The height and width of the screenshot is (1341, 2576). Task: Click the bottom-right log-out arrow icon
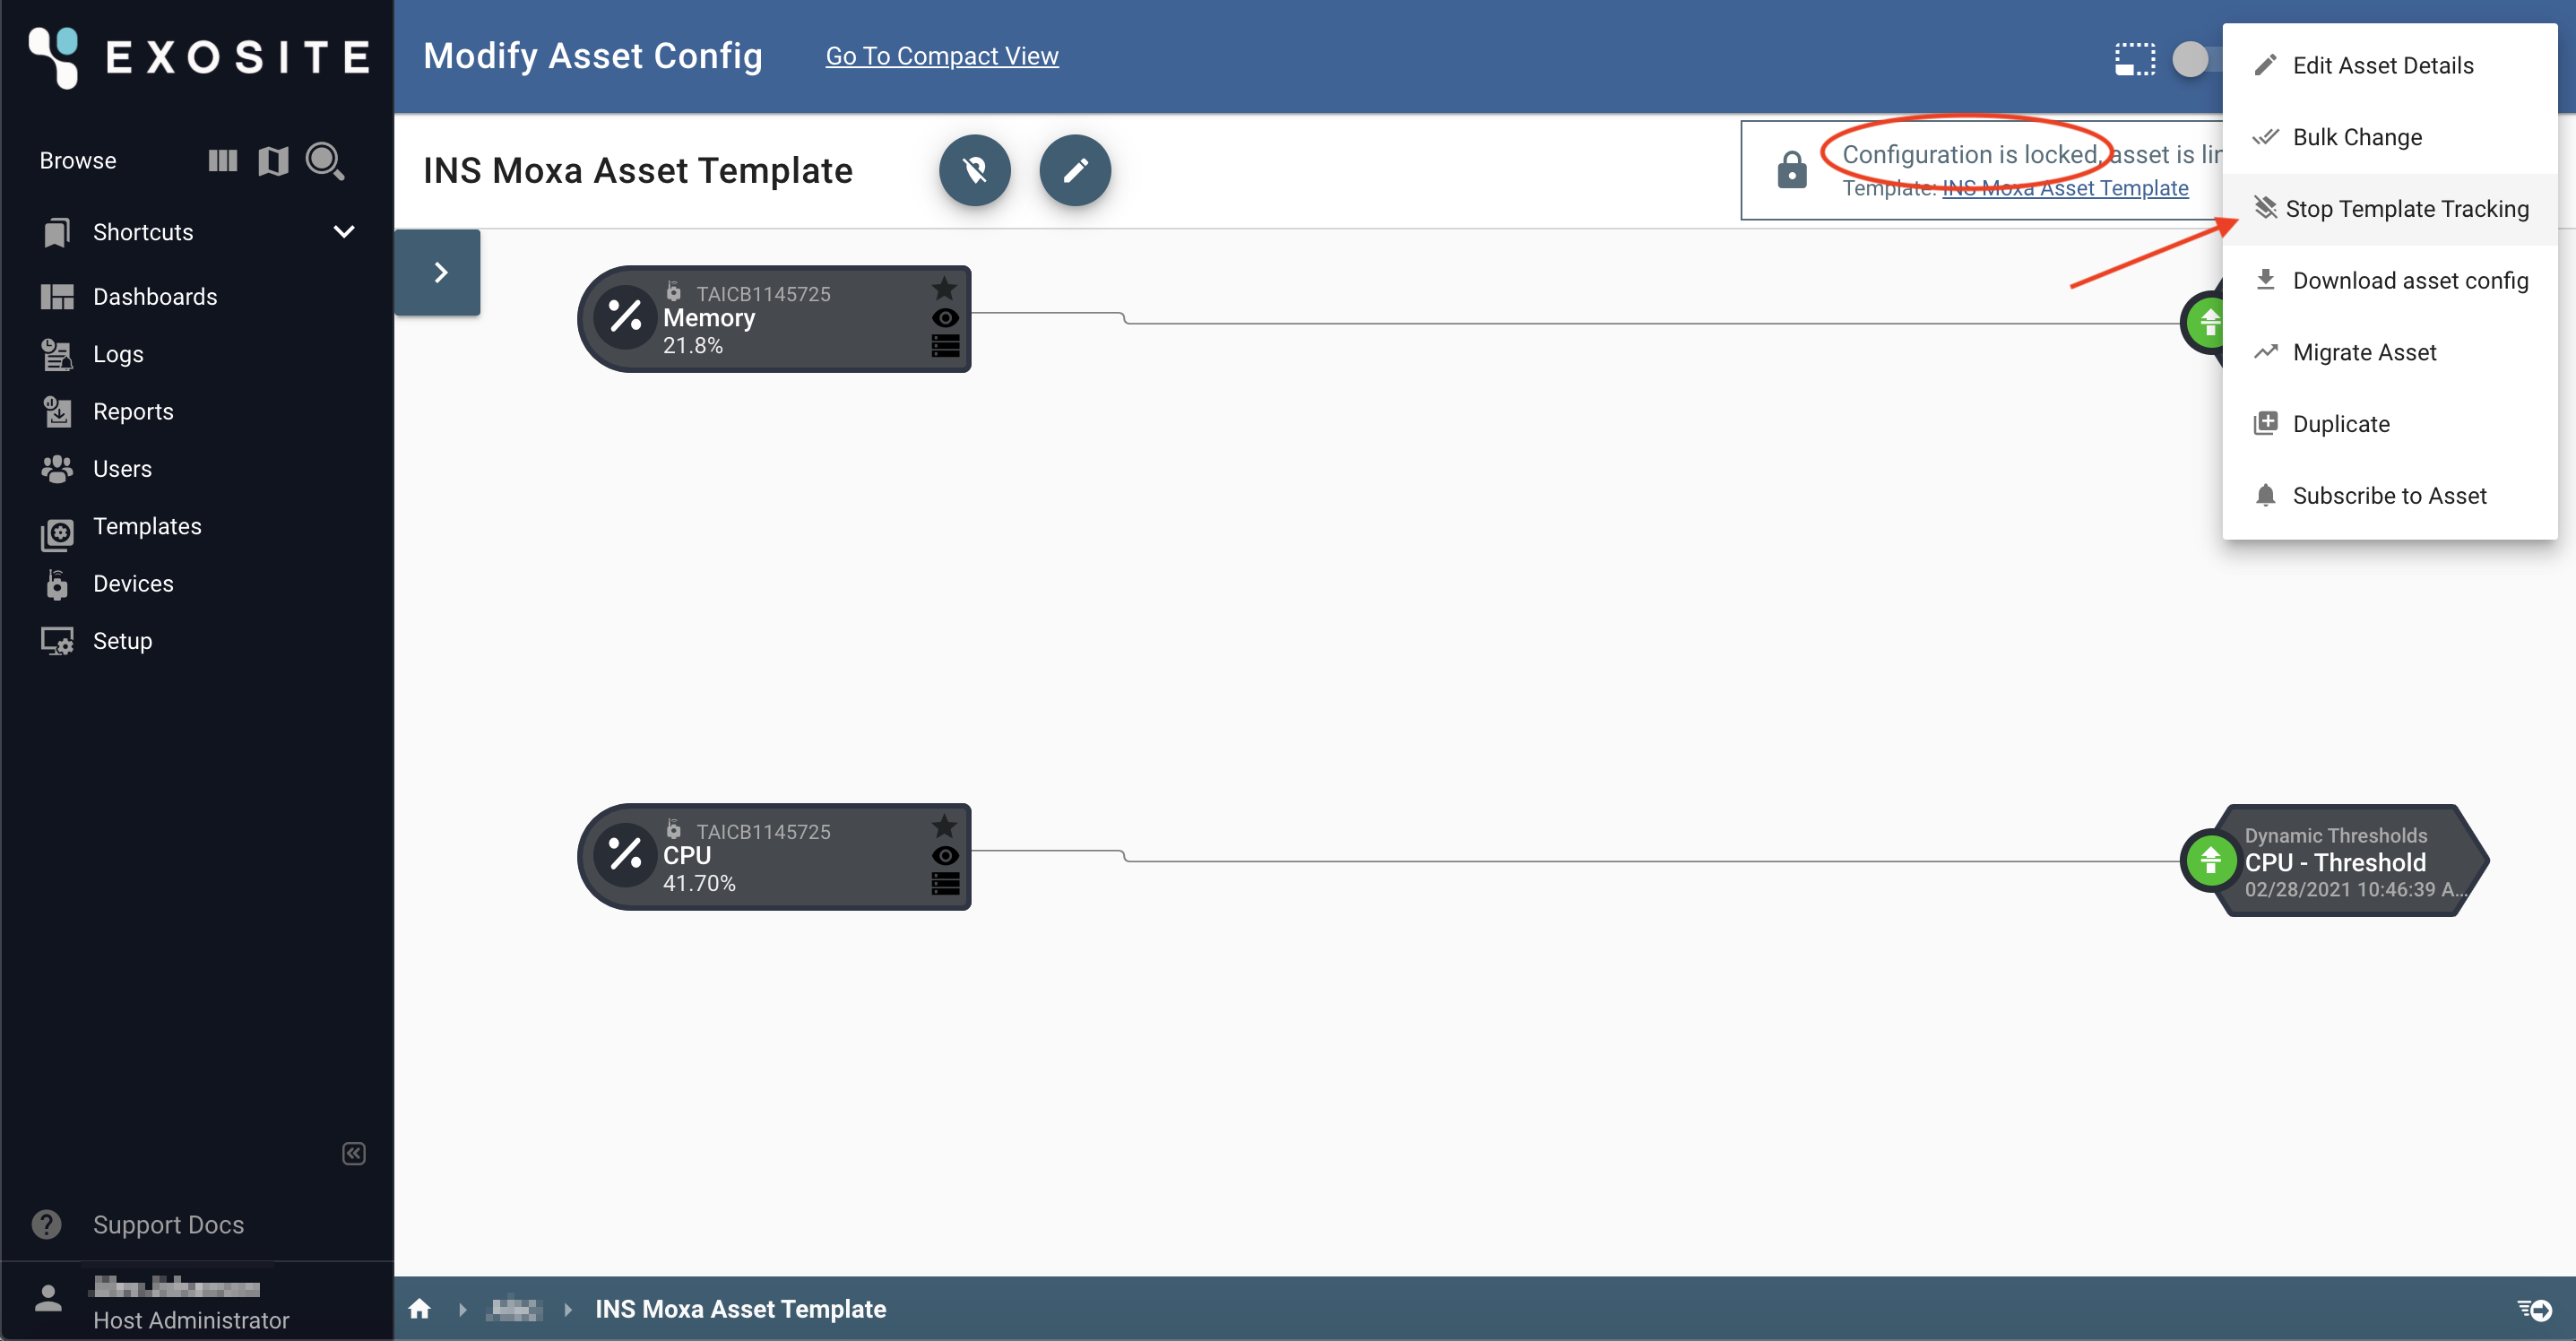2535,1309
